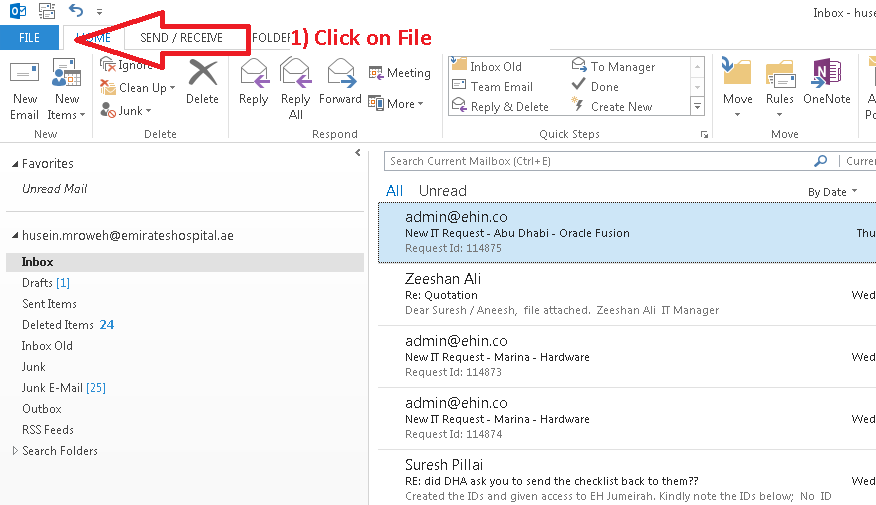876x505 pixels.
Task: Select Create New quick step
Action: tap(612, 106)
